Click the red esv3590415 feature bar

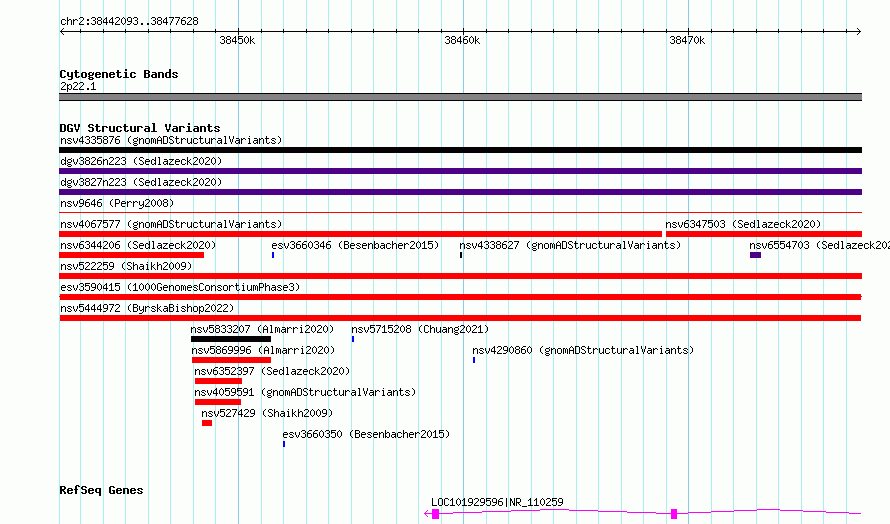click(x=460, y=297)
